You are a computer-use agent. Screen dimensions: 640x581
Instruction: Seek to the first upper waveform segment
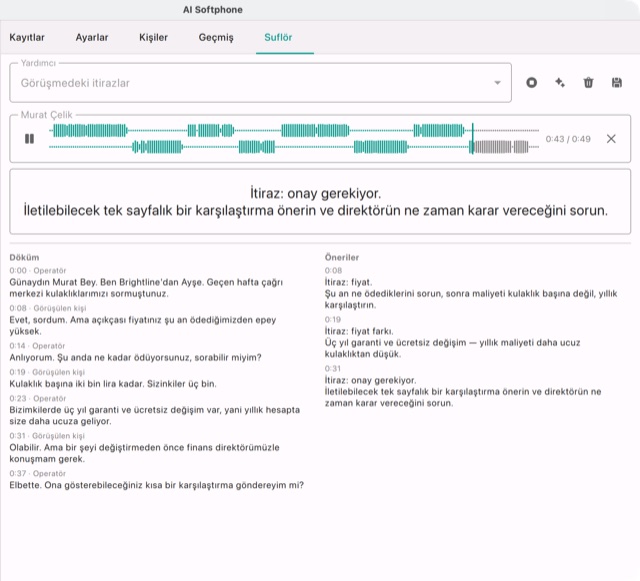pyautogui.click(x=90, y=131)
